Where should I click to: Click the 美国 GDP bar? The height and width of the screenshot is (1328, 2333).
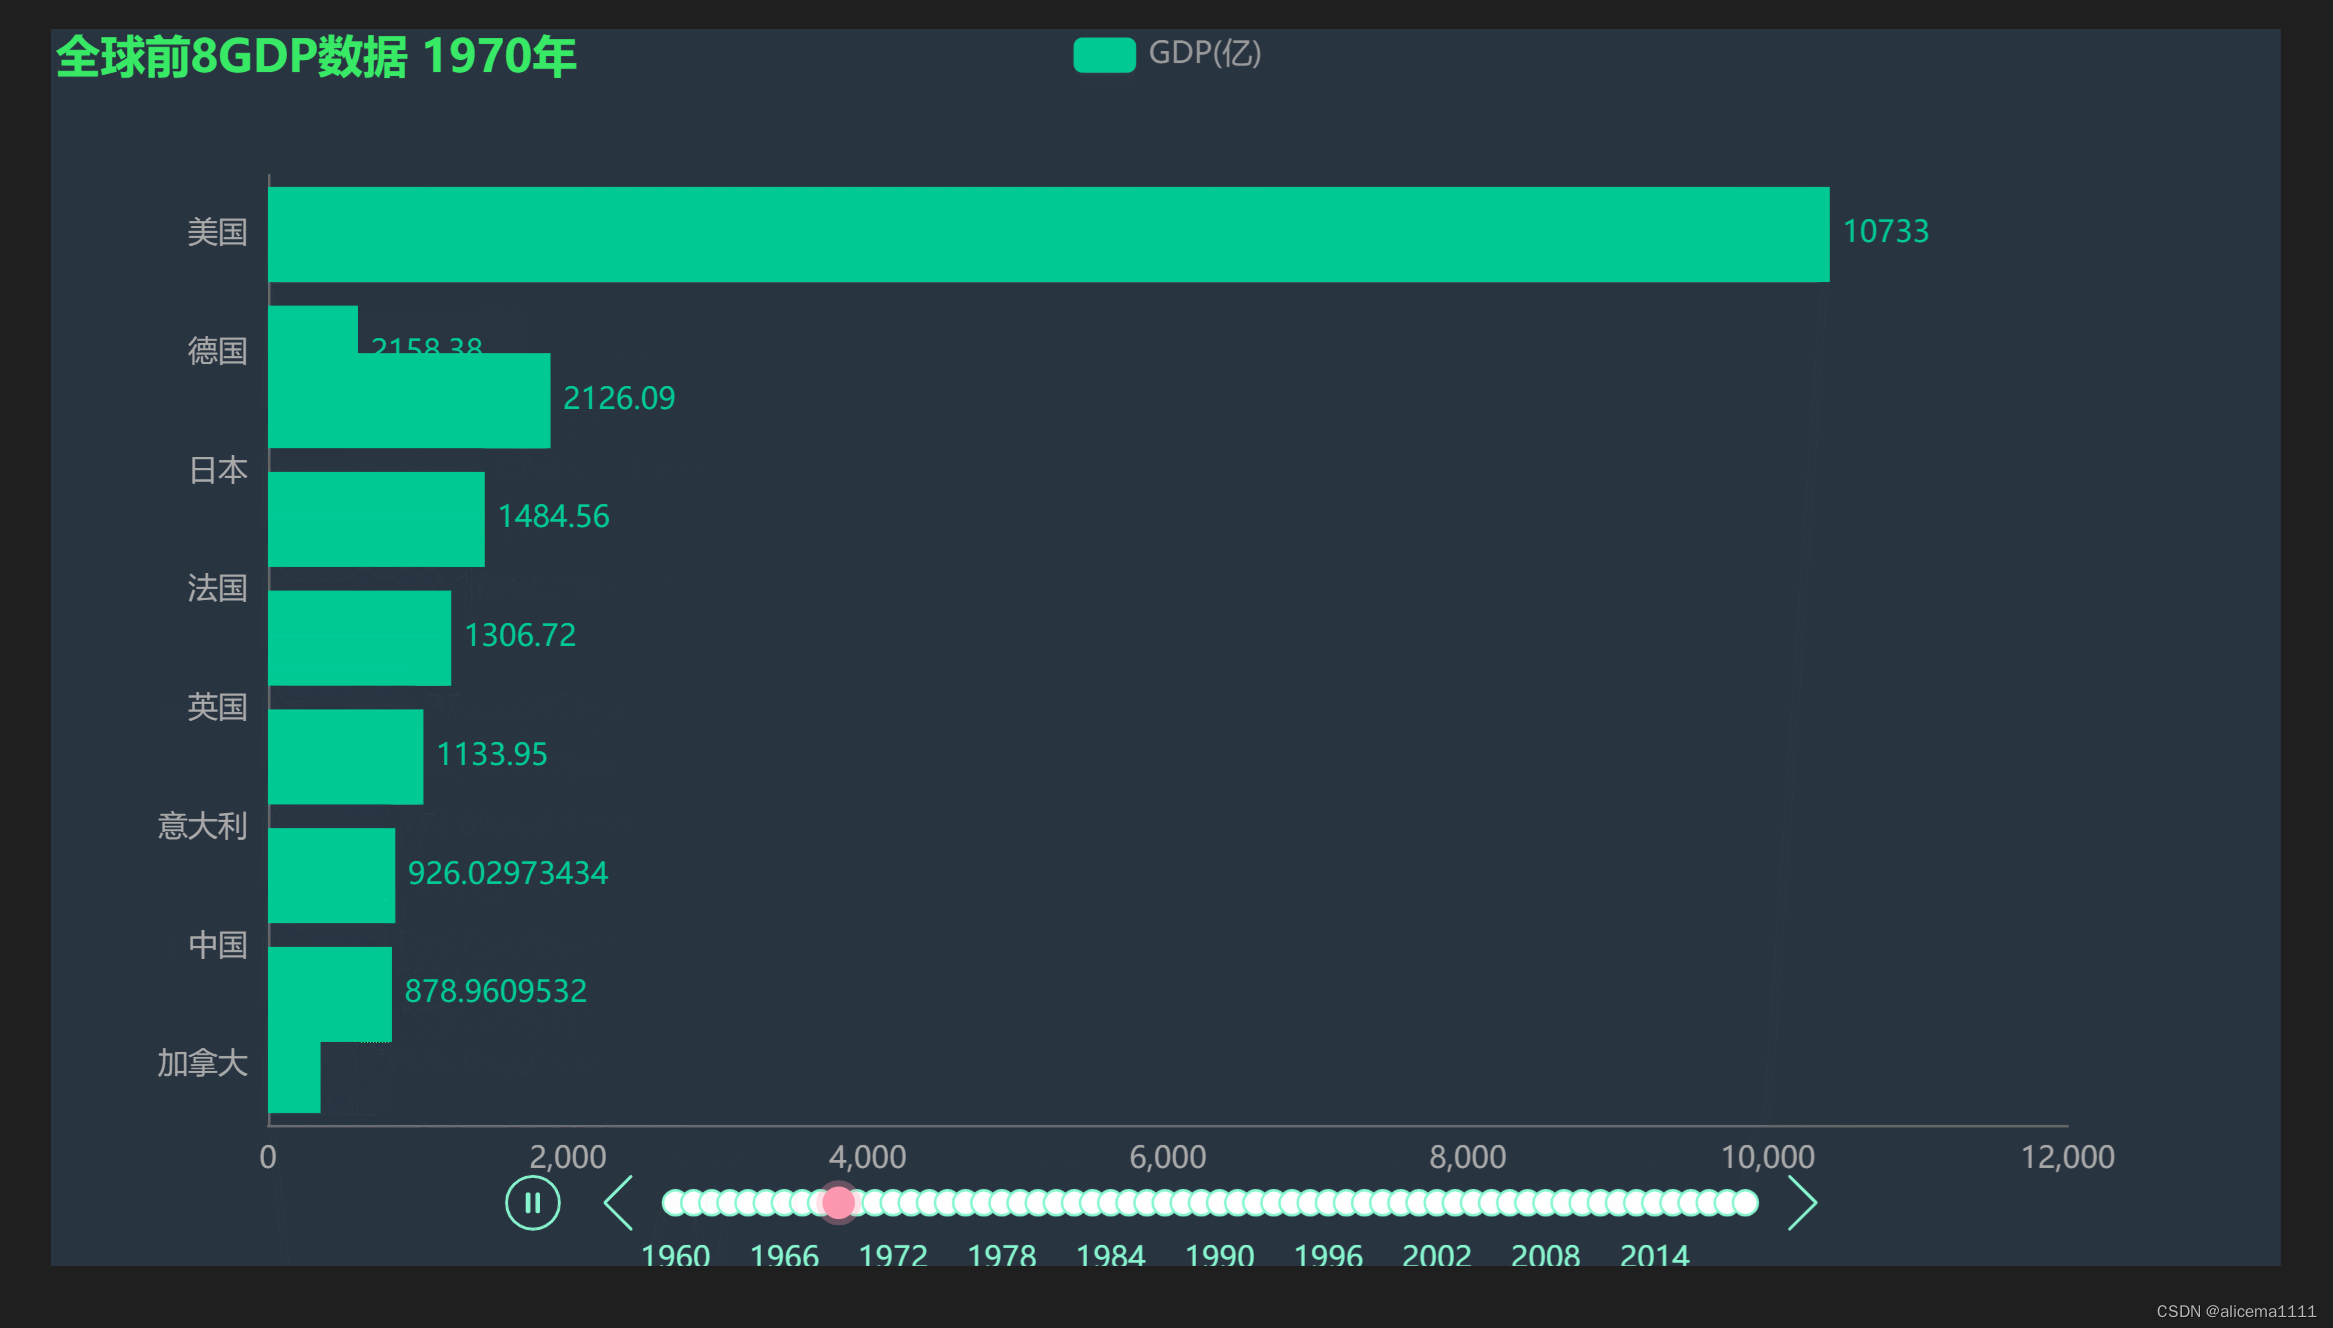pyautogui.click(x=1048, y=234)
